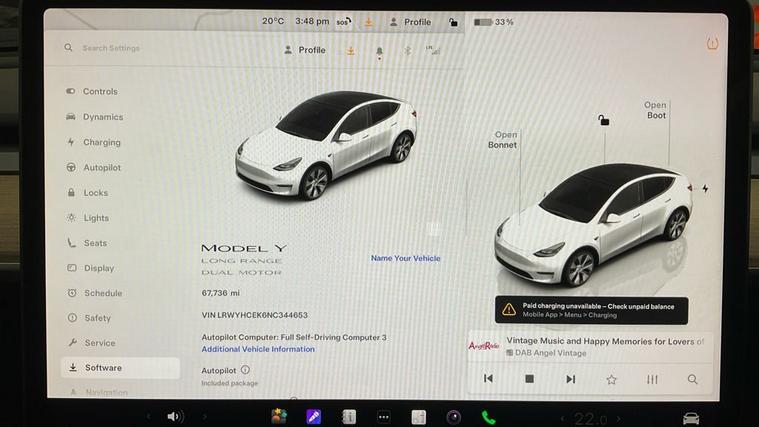The width and height of the screenshot is (759, 427).
Task: Go to Display settings
Action: coord(91,268)
